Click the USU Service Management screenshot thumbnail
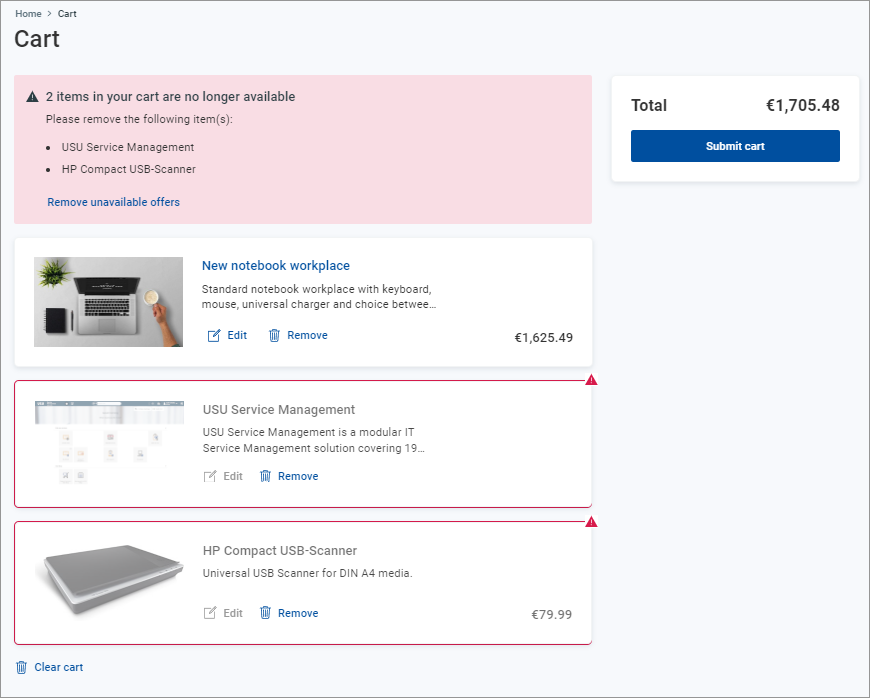 click(108, 443)
